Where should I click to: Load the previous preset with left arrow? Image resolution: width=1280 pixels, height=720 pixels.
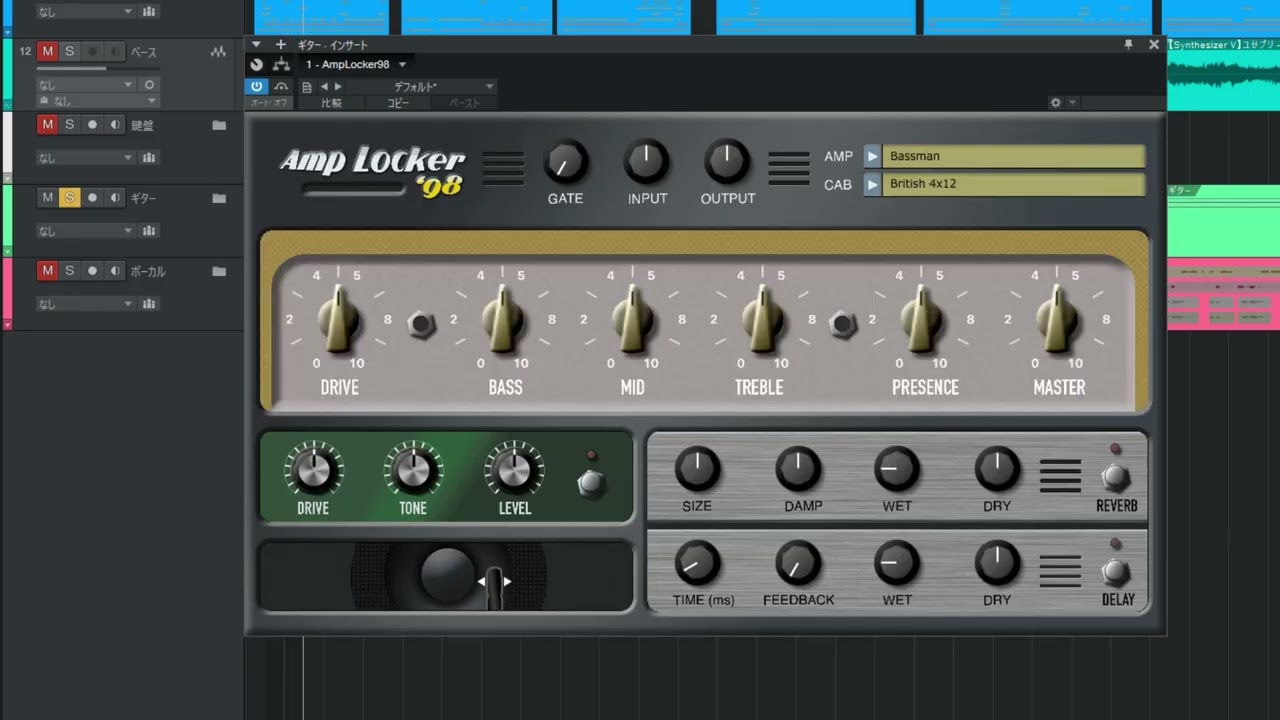pos(324,87)
